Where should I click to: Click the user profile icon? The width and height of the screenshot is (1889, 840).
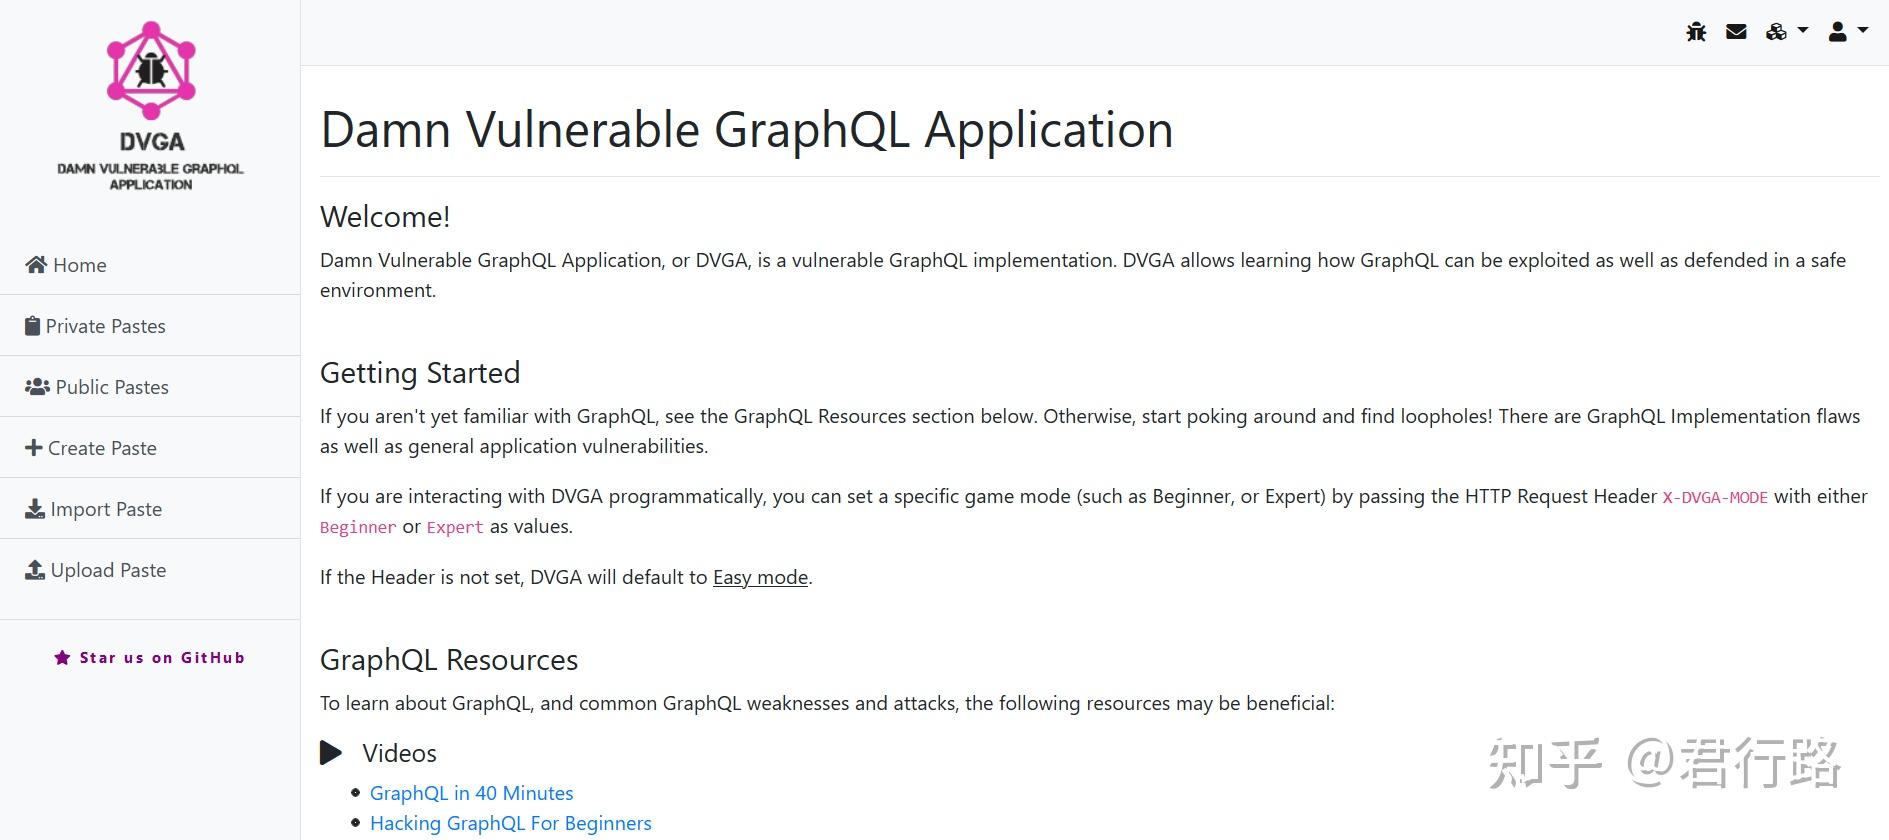coord(1837,31)
